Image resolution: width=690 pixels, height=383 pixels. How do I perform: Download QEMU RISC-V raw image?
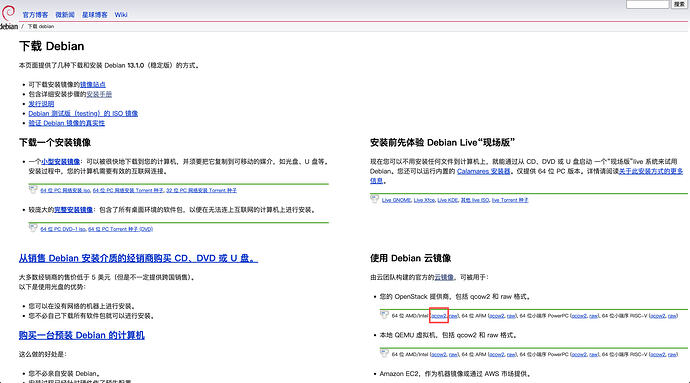coord(672,354)
